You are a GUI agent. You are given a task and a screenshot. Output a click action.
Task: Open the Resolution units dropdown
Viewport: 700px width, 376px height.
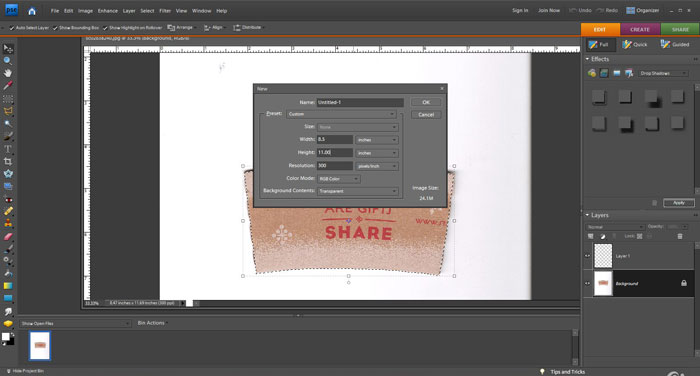(x=377, y=166)
